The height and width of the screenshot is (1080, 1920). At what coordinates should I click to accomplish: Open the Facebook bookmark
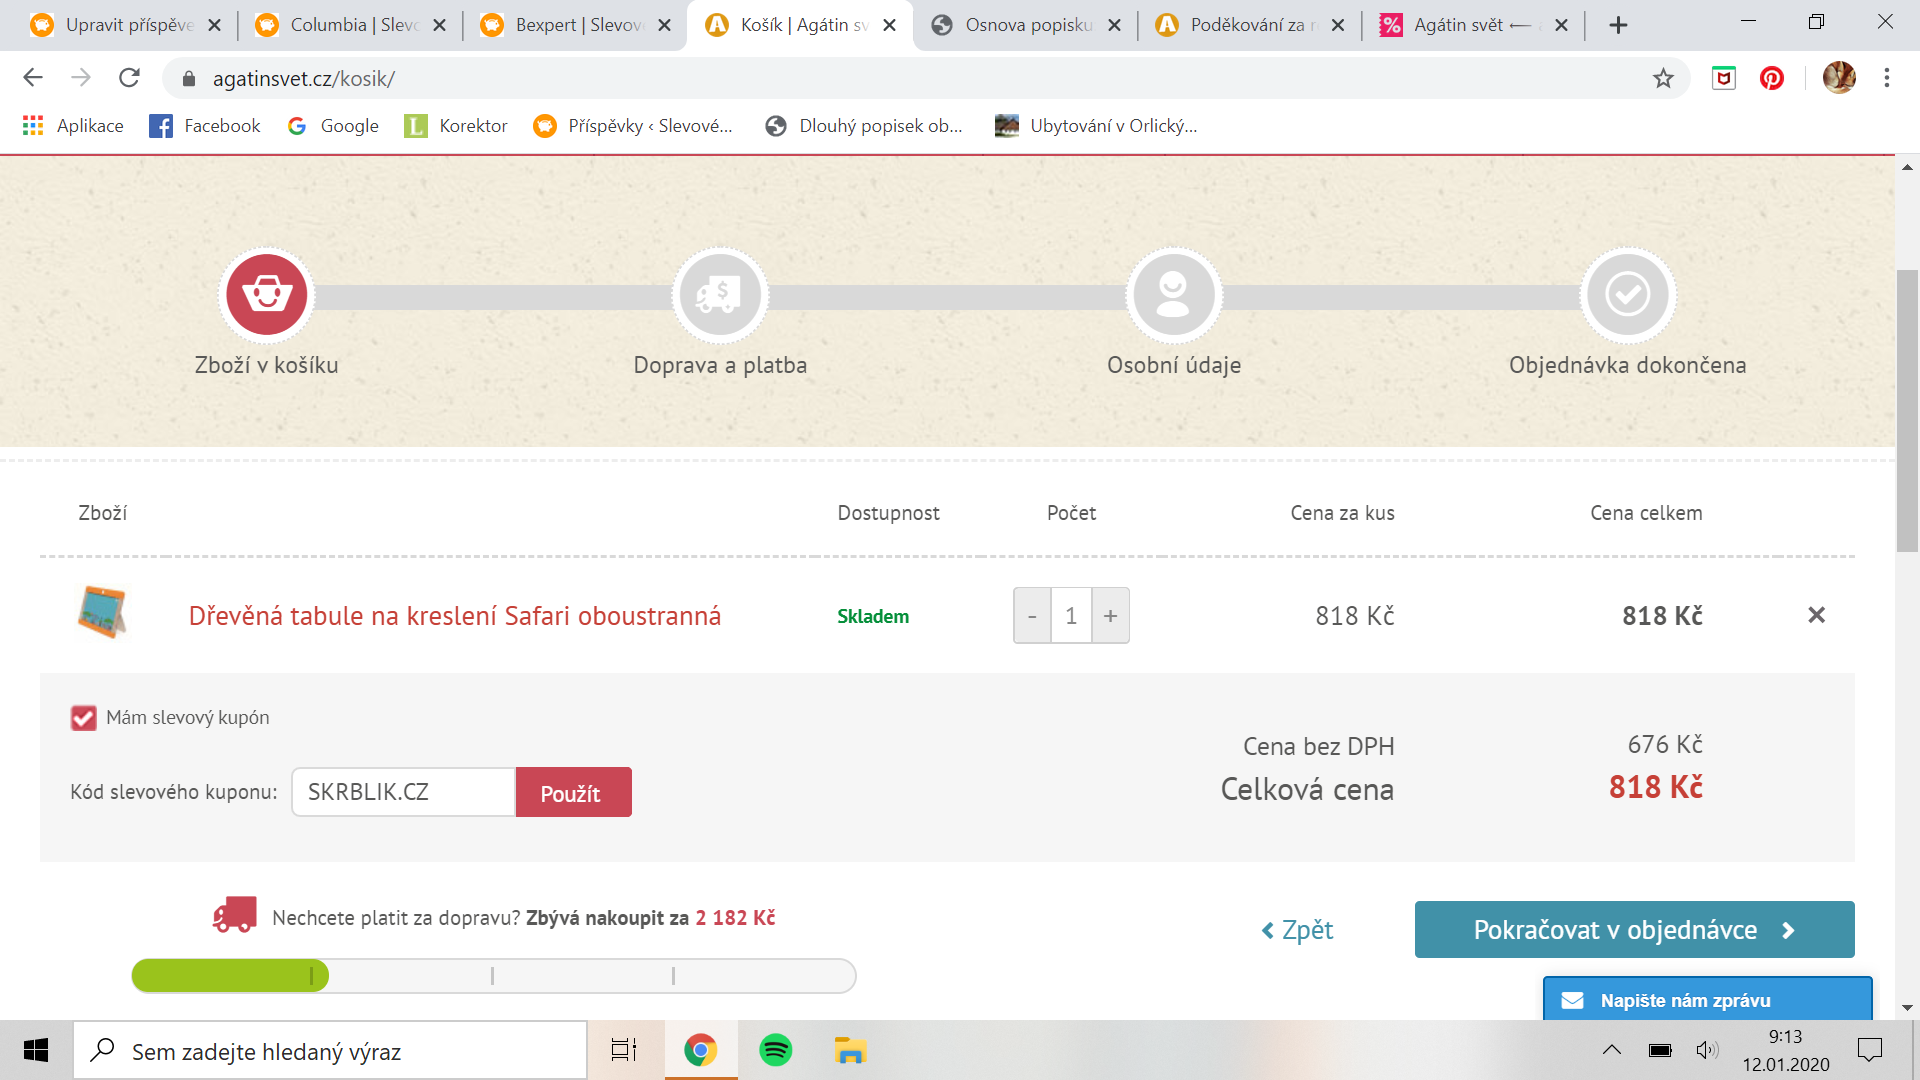click(x=205, y=126)
